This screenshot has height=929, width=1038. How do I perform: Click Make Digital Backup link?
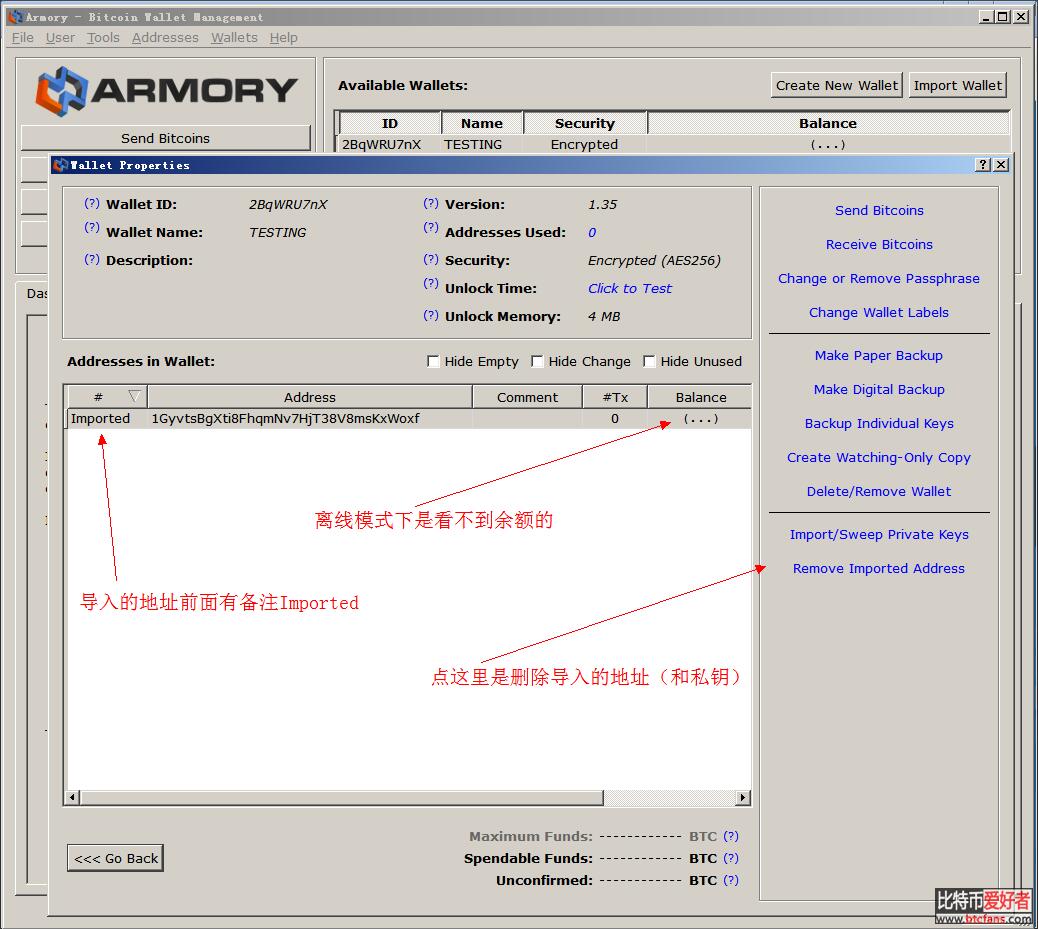pyautogui.click(x=879, y=389)
